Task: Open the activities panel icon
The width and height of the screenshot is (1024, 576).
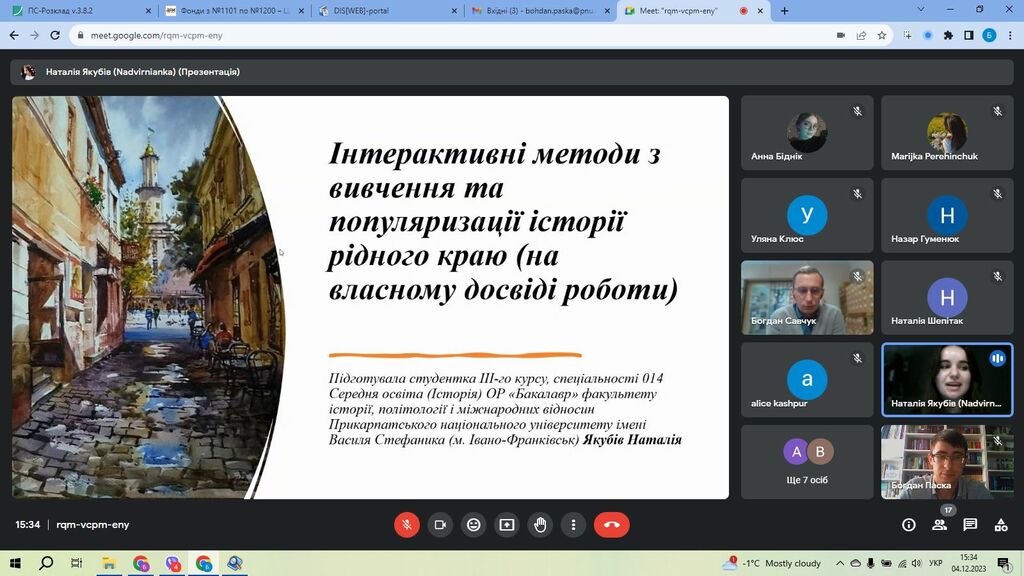Action: click(1001, 524)
